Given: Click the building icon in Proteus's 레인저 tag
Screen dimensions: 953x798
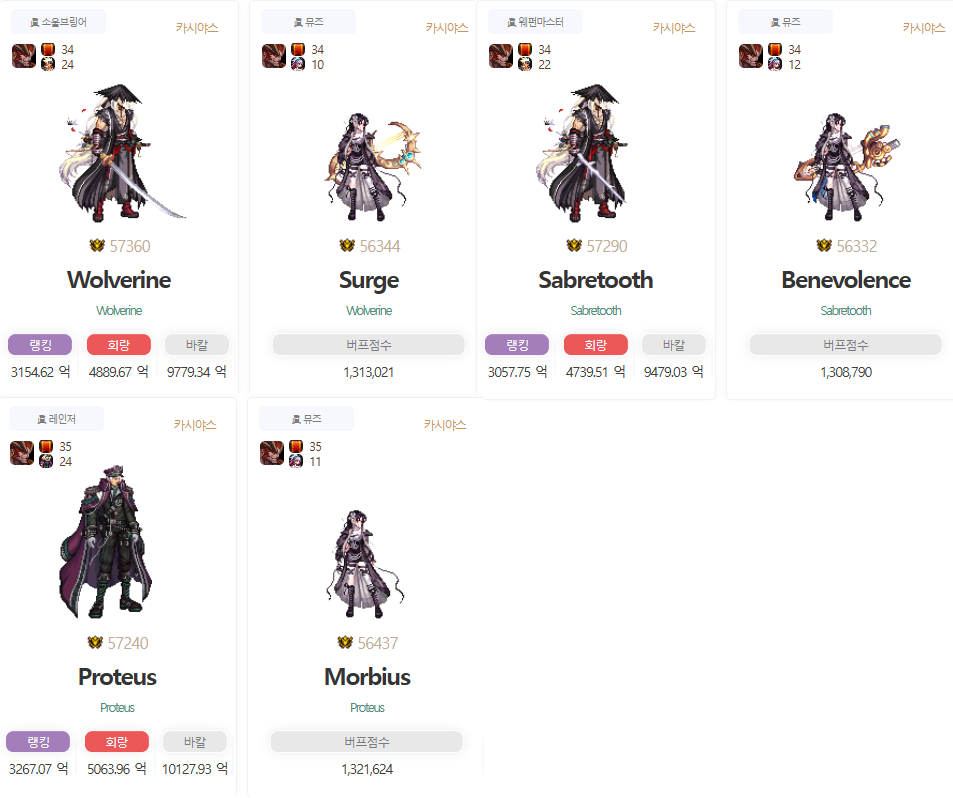Looking at the screenshot, I should click(x=42, y=419).
